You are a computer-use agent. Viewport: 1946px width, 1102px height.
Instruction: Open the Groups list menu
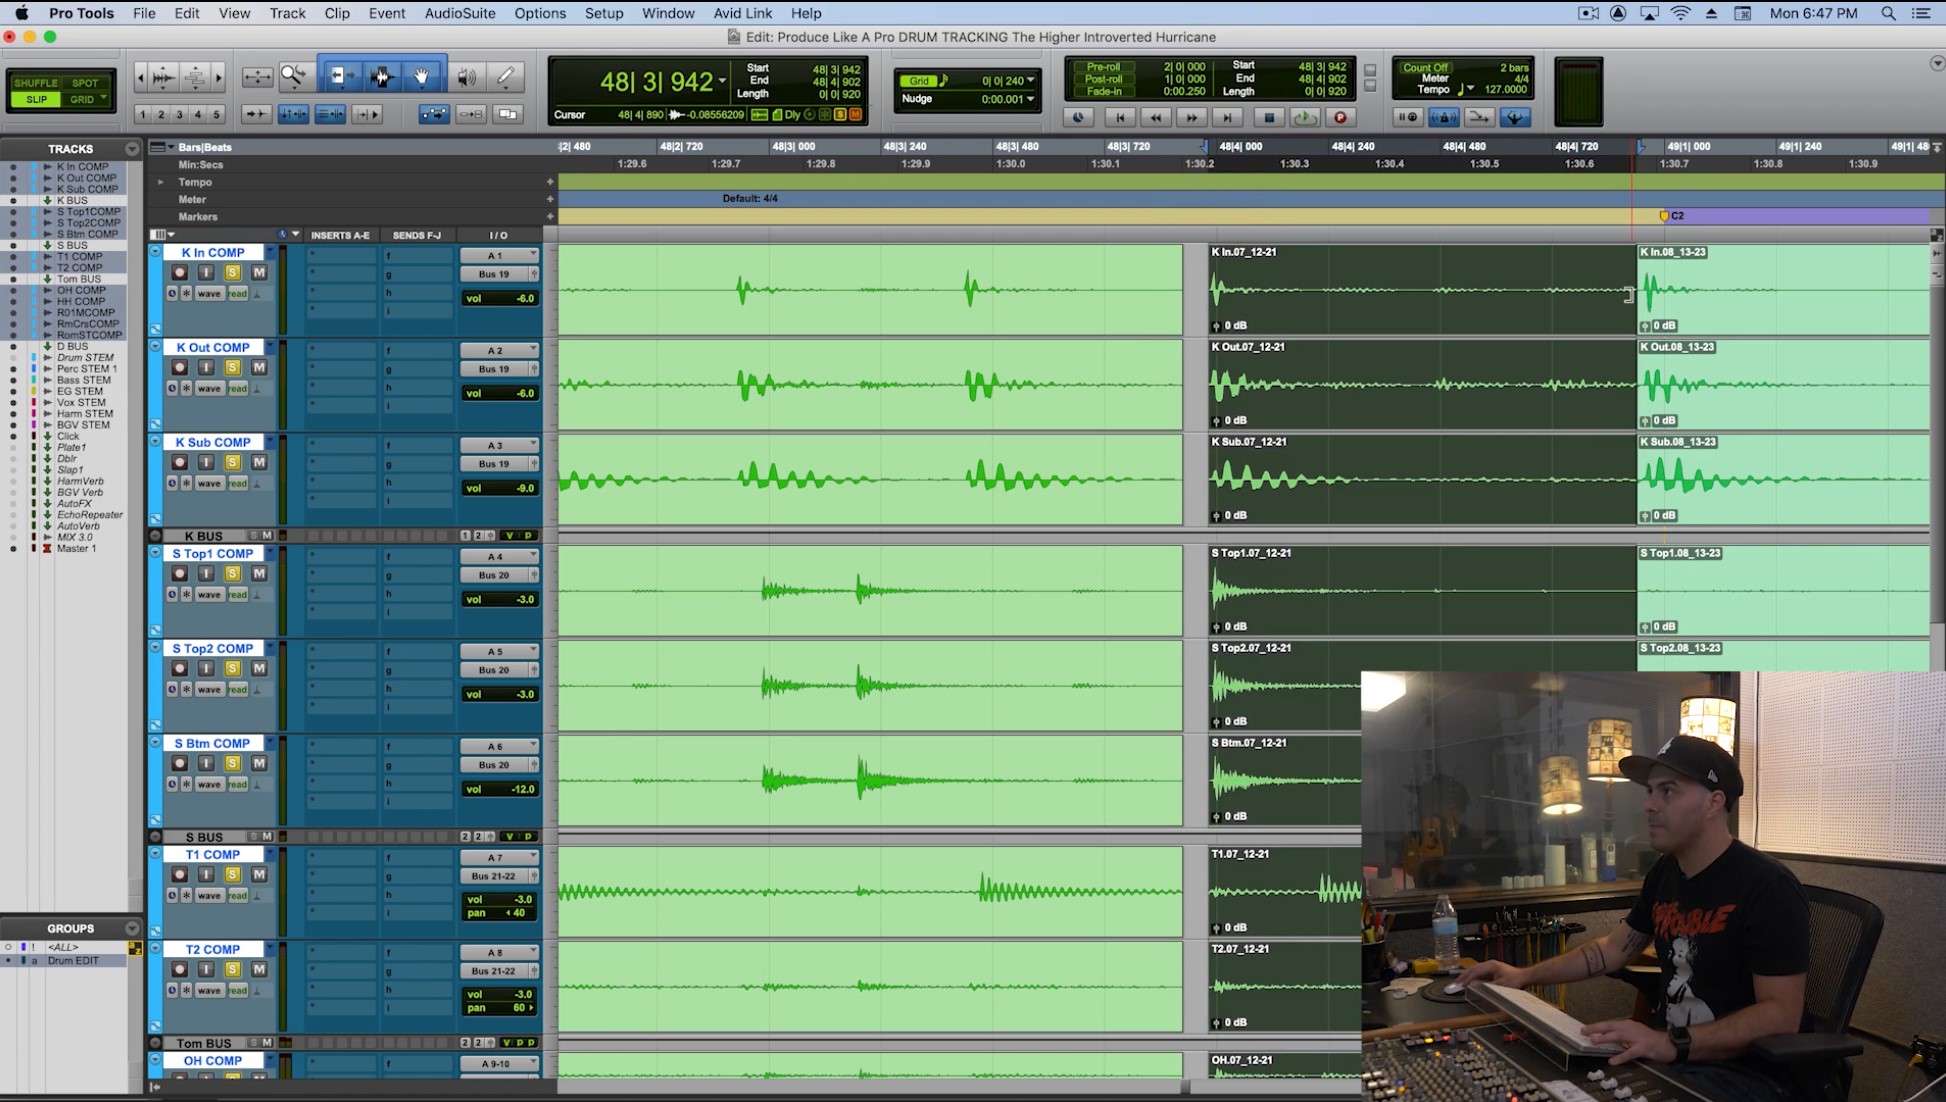tap(132, 929)
